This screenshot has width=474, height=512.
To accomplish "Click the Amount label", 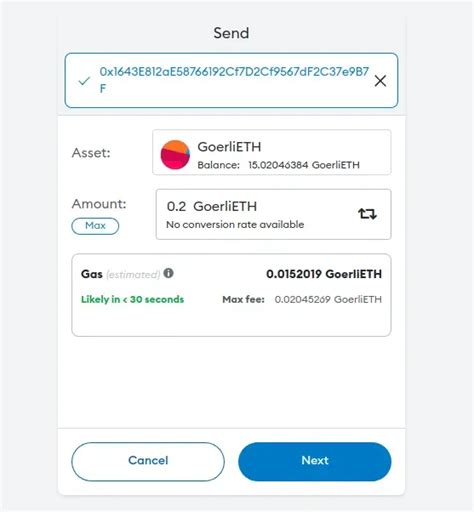I will click(99, 204).
